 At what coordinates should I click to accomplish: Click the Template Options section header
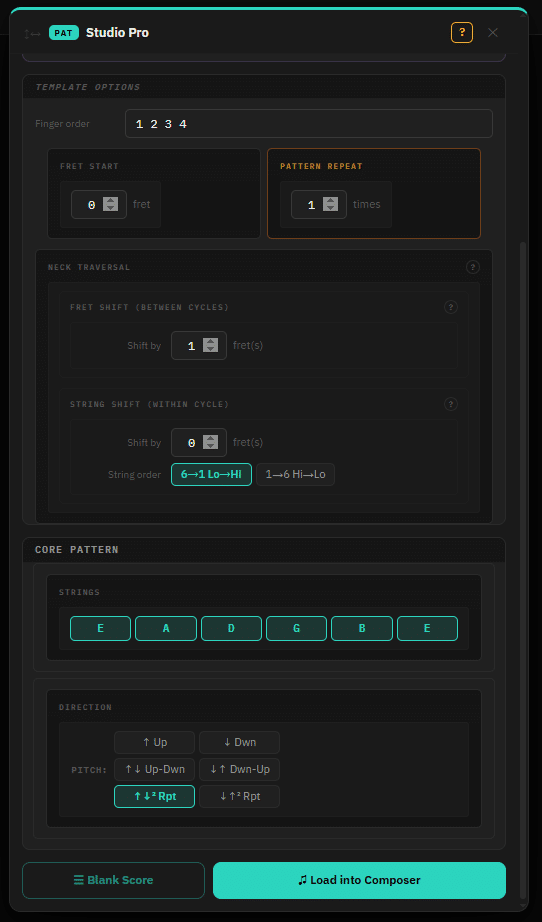click(x=264, y=87)
